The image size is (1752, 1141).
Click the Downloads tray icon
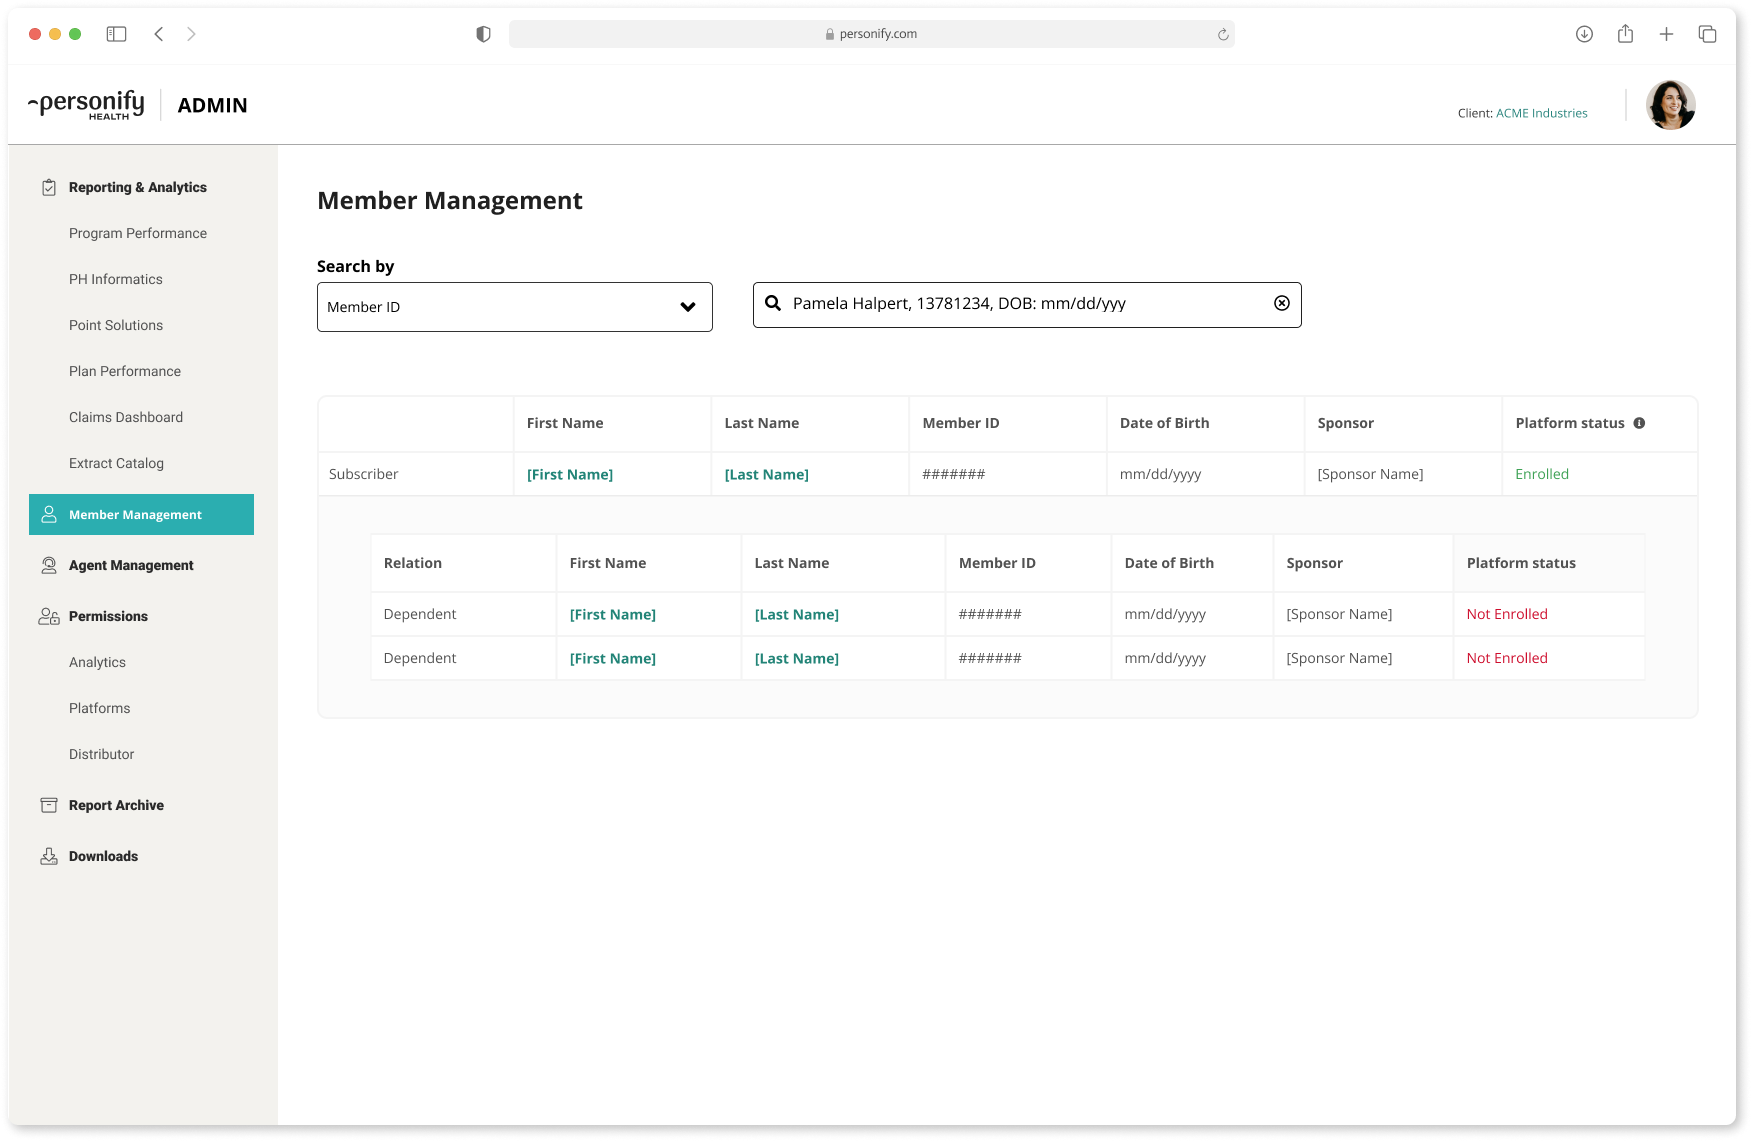[48, 856]
